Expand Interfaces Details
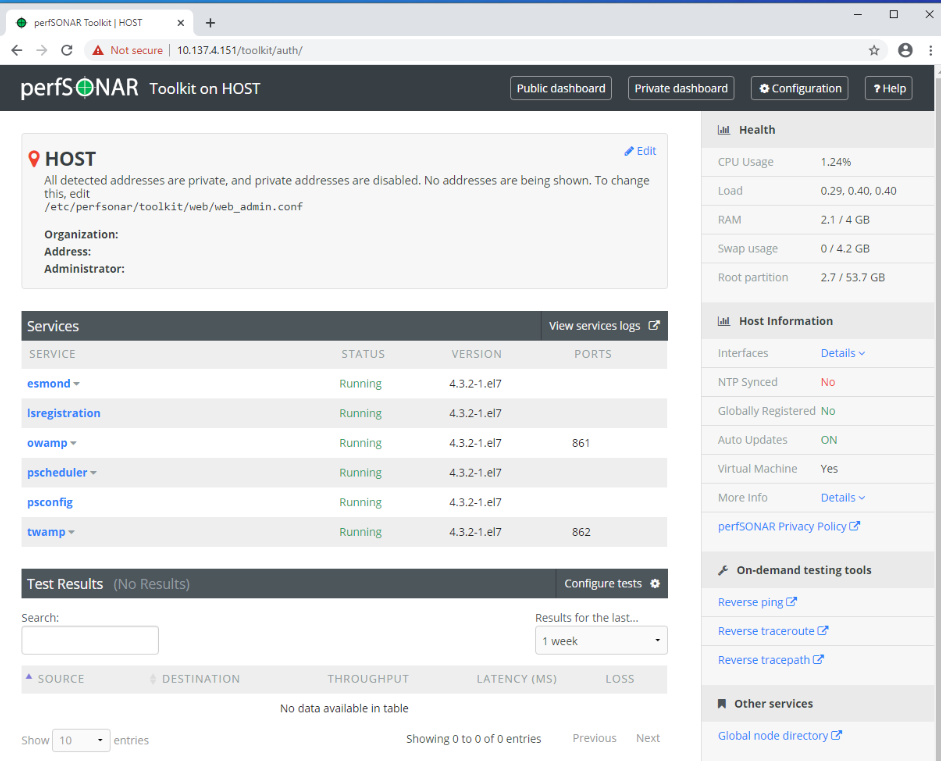This screenshot has height=761, width=941. [x=843, y=353]
